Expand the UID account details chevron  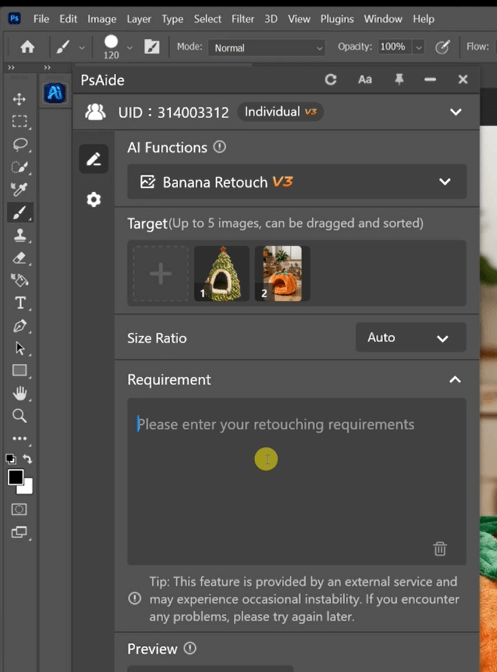tap(455, 112)
